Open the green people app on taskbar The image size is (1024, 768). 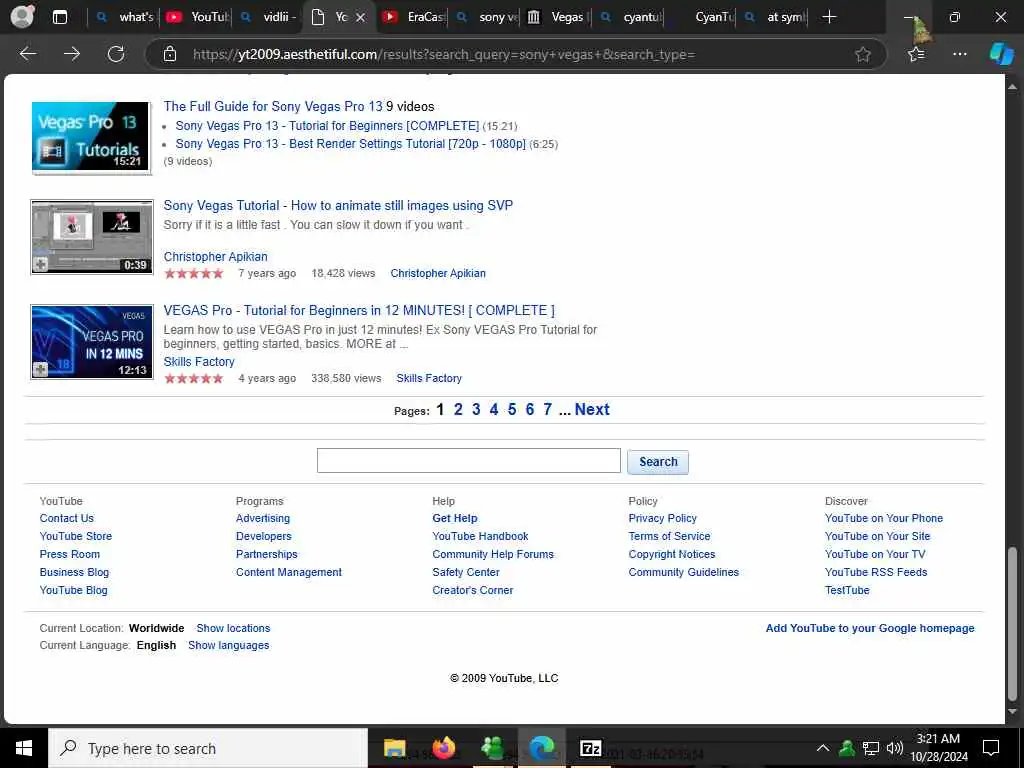click(x=492, y=748)
